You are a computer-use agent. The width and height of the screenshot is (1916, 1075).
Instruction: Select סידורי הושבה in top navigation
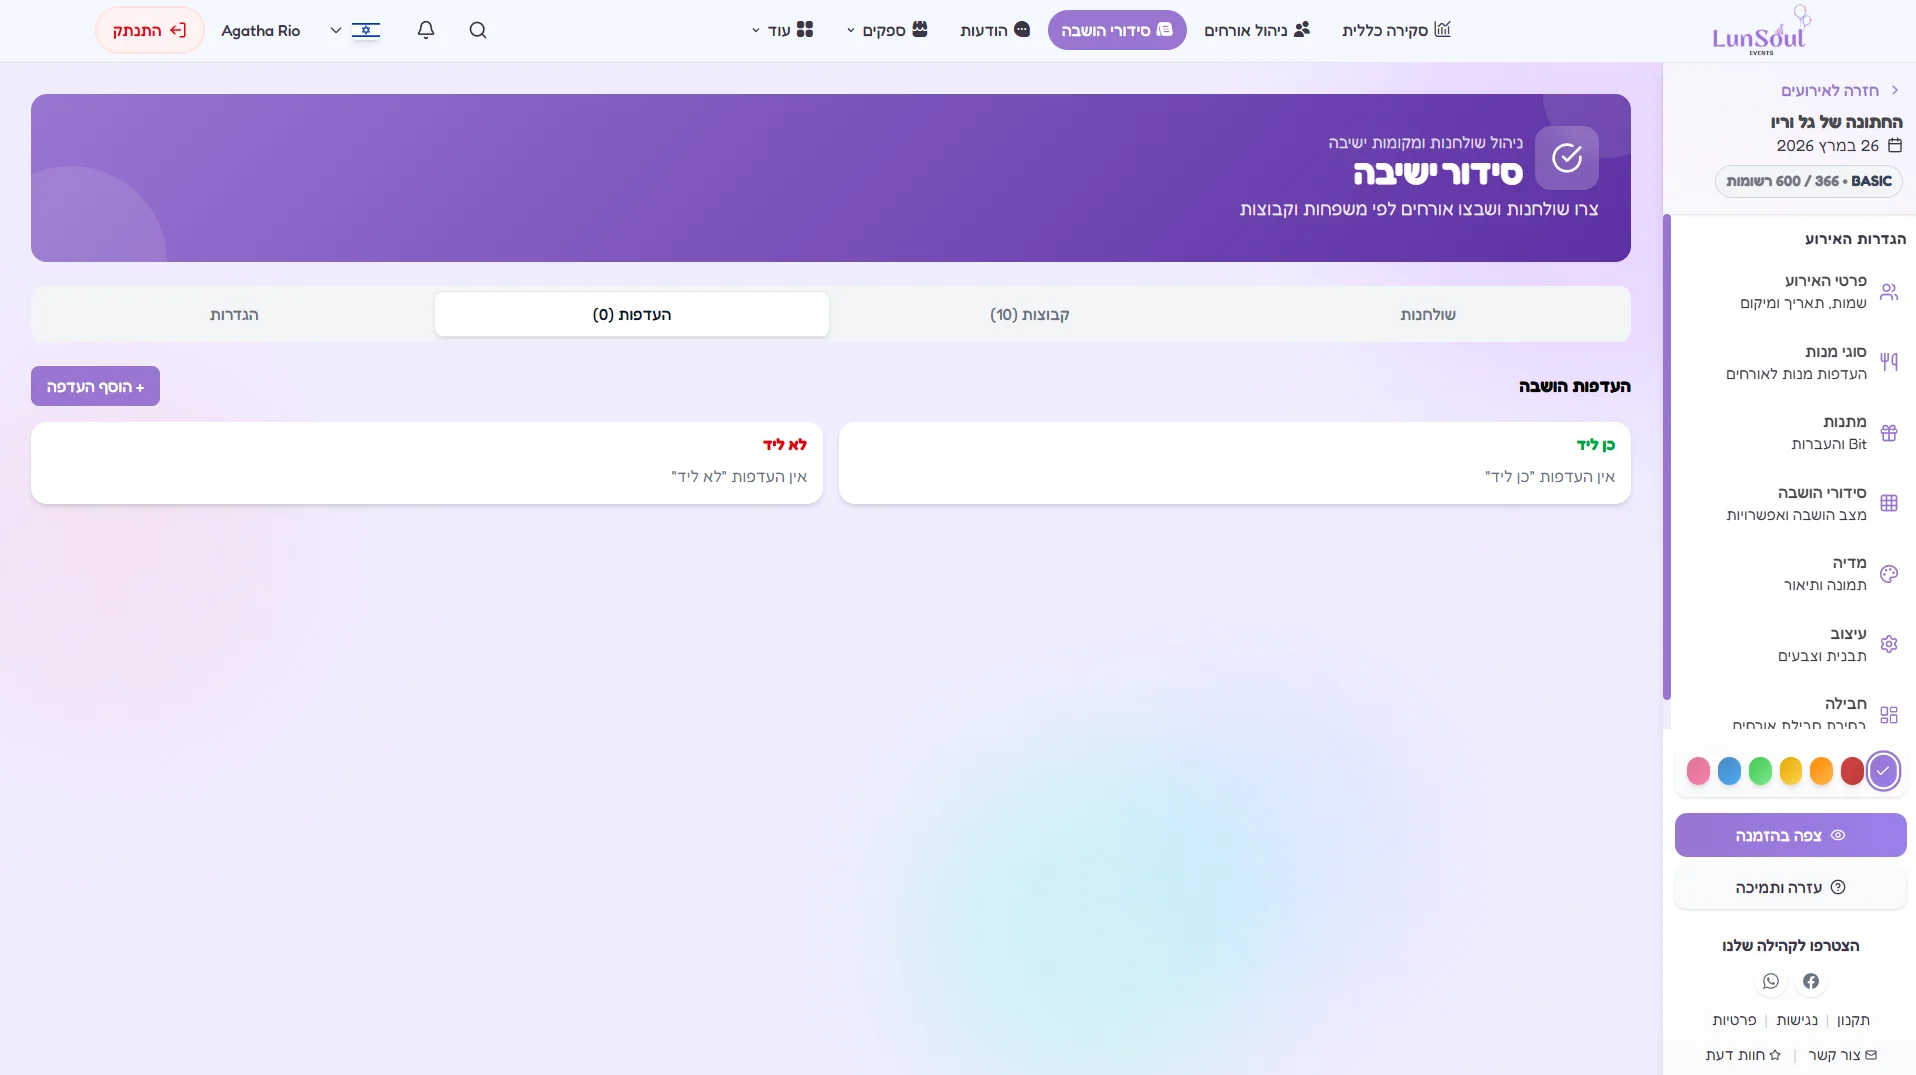coord(1117,30)
